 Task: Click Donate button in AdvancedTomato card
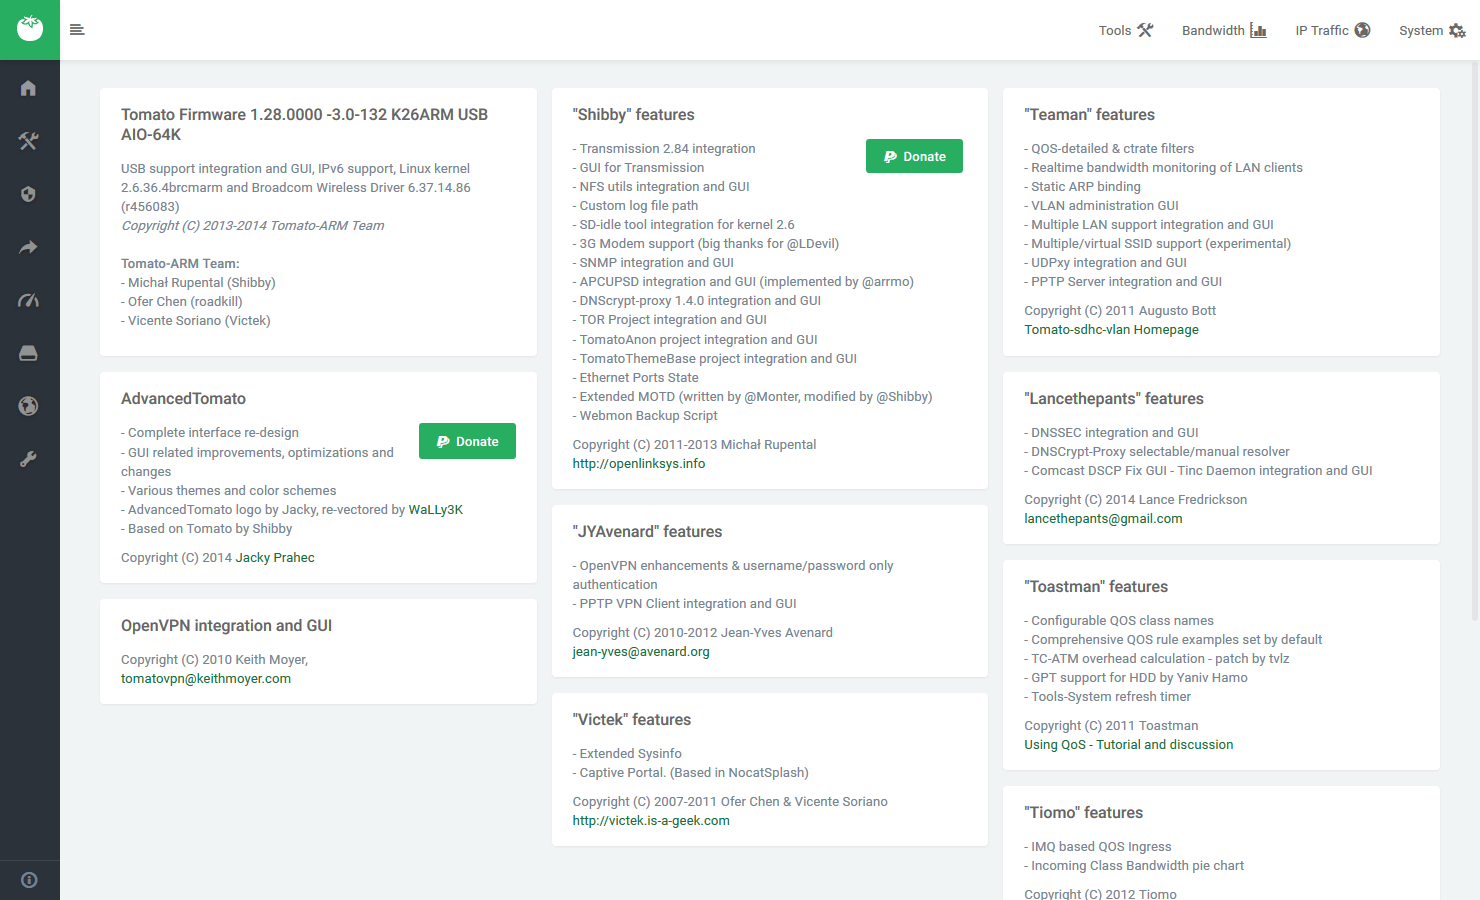[467, 441]
